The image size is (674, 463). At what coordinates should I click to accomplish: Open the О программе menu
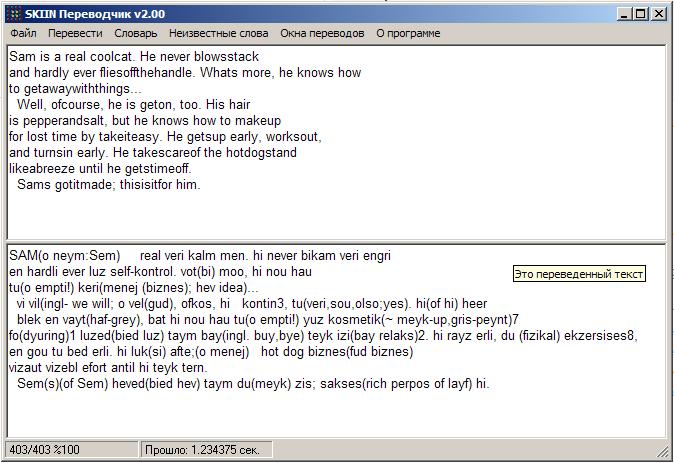coord(408,33)
